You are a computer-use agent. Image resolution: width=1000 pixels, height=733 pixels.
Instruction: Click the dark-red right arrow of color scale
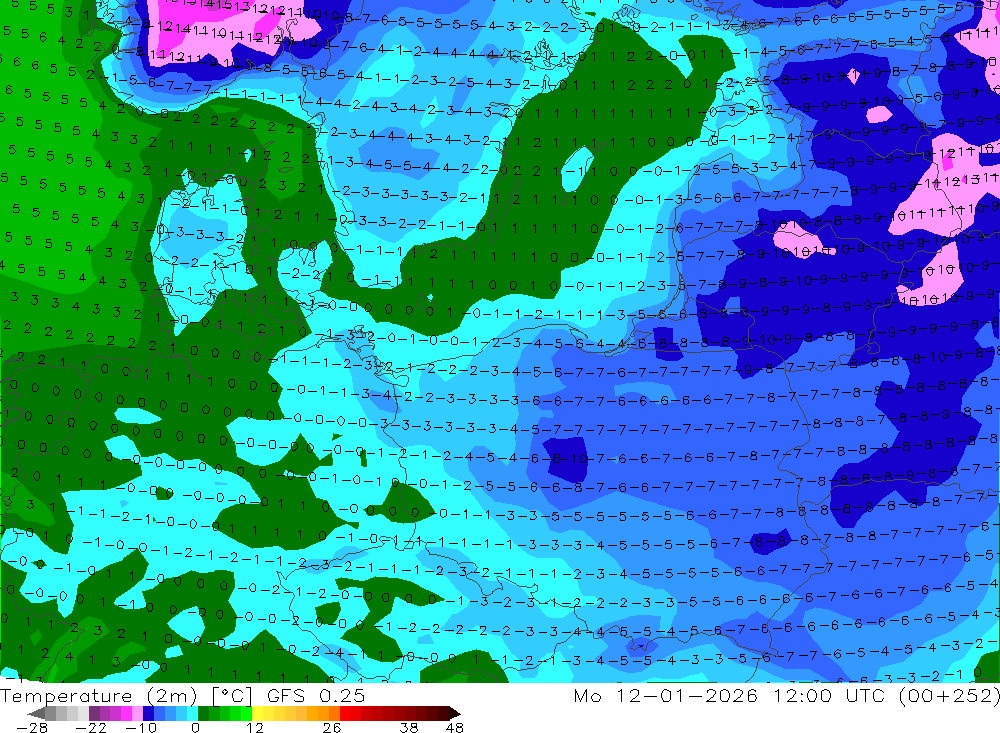point(454,713)
